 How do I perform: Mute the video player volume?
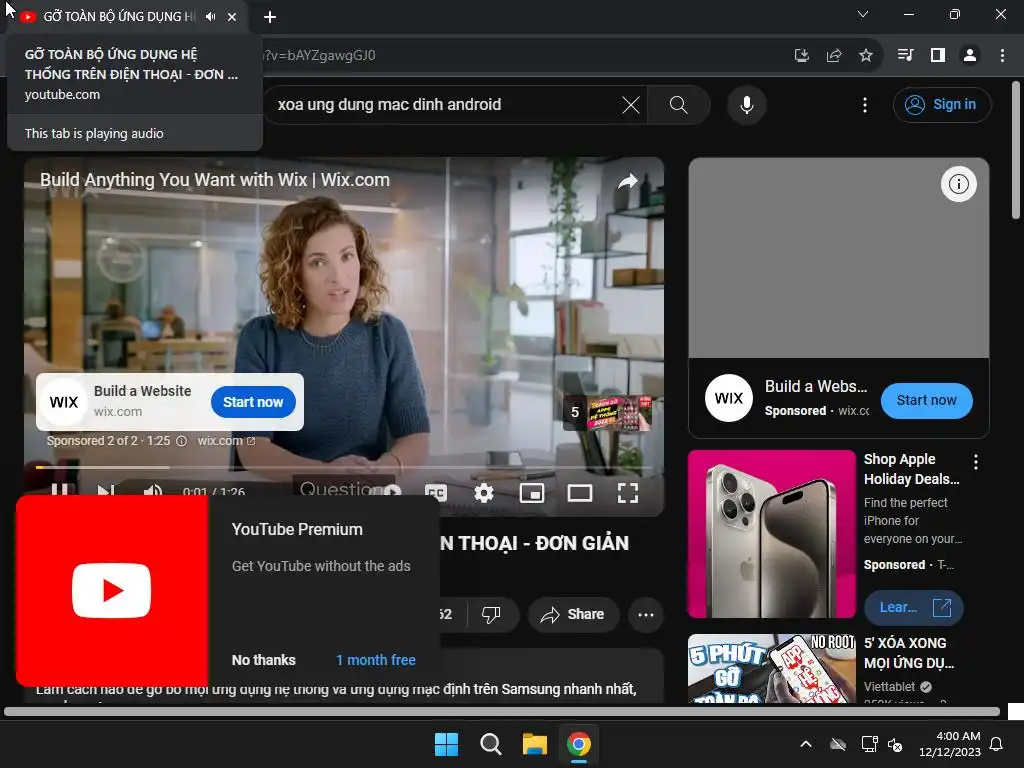(153, 490)
